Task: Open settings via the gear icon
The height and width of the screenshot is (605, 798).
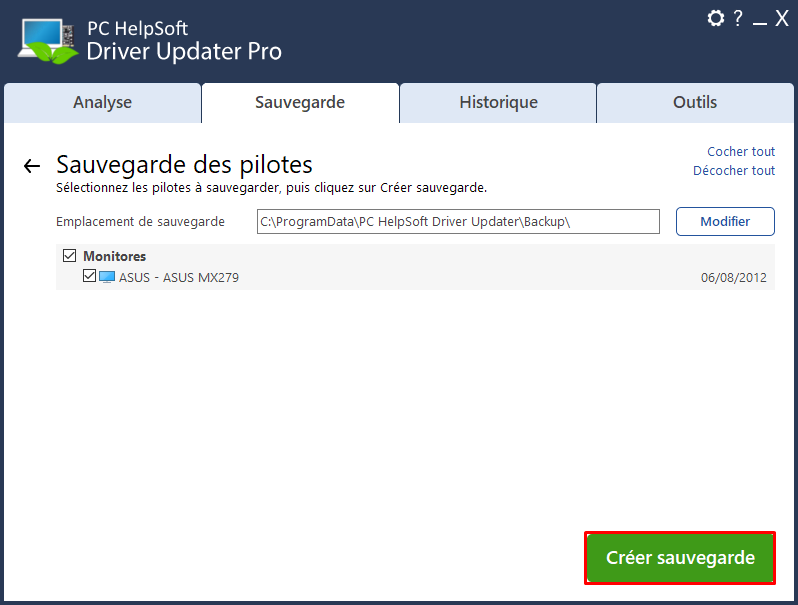Action: click(x=716, y=18)
